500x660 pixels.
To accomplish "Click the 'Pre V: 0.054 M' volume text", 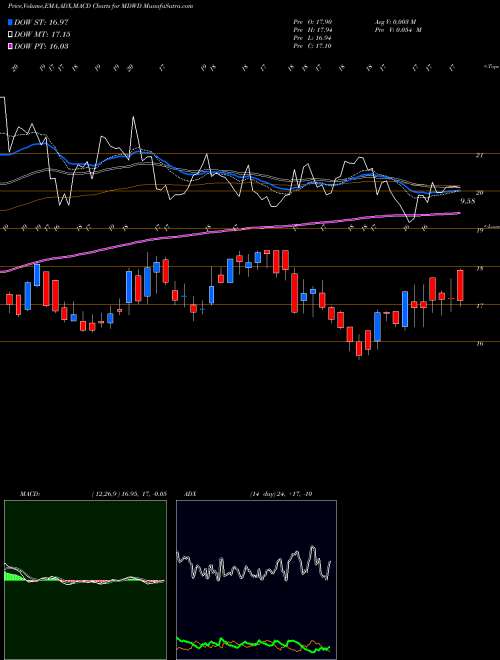I will click(398, 30).
